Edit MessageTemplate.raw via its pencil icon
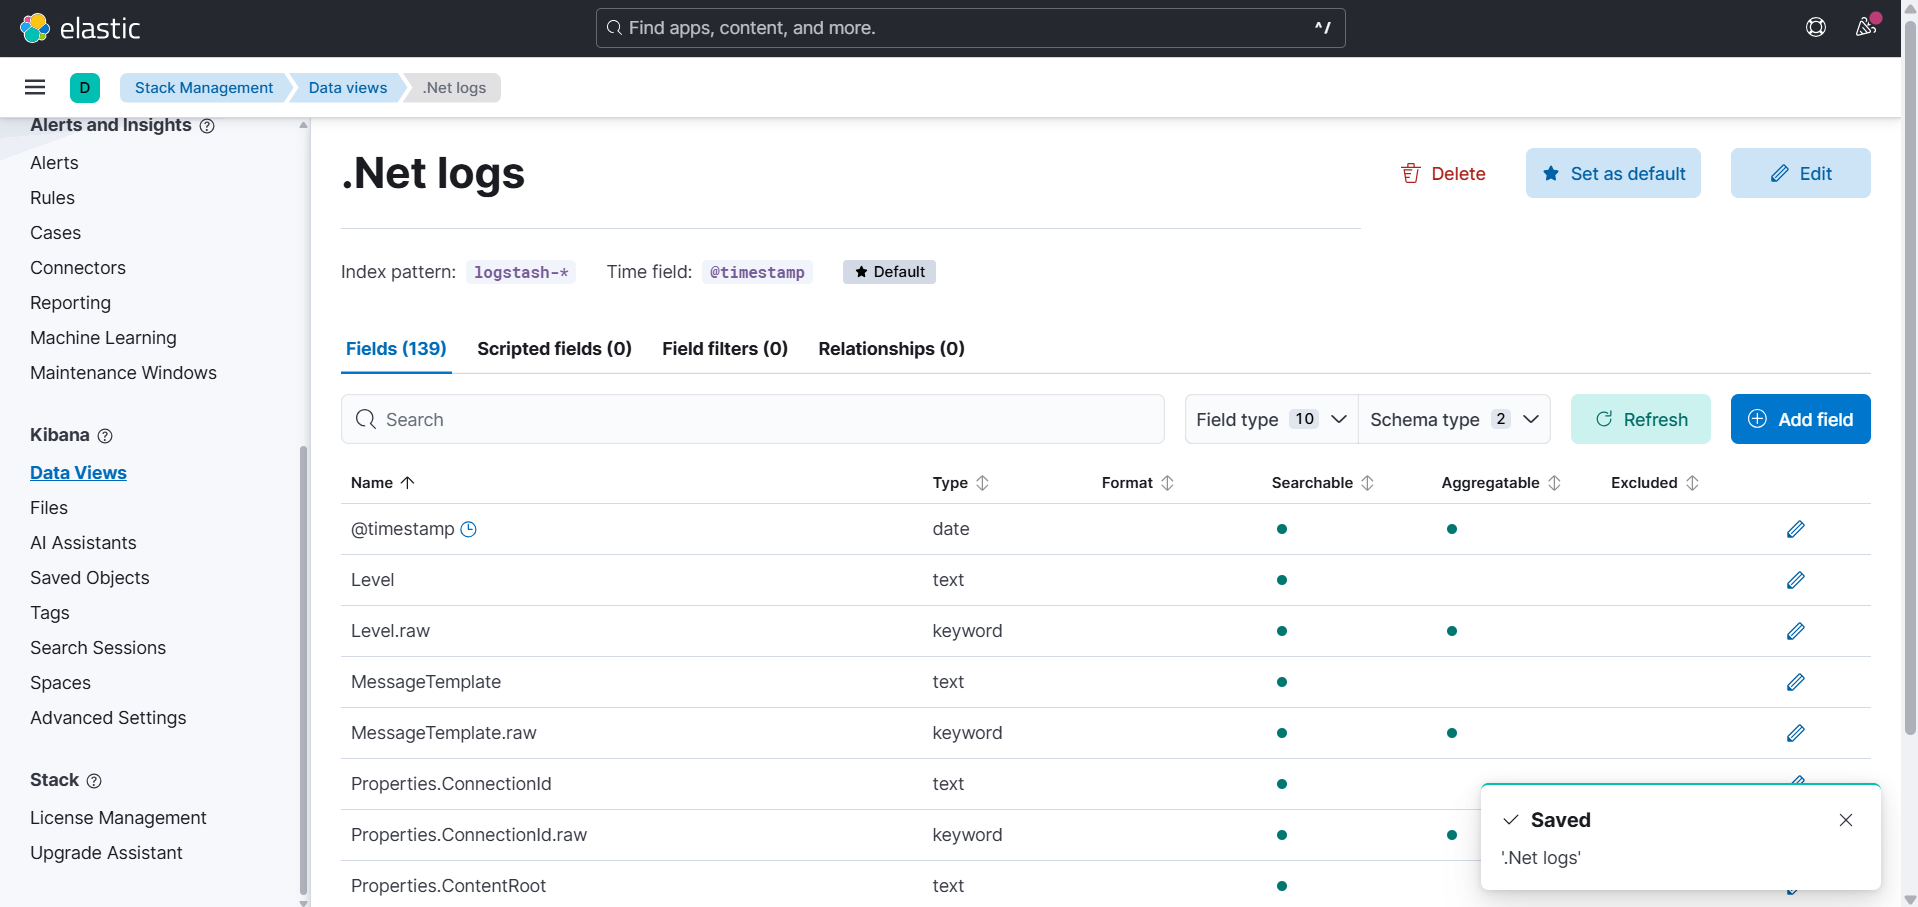 (x=1795, y=733)
